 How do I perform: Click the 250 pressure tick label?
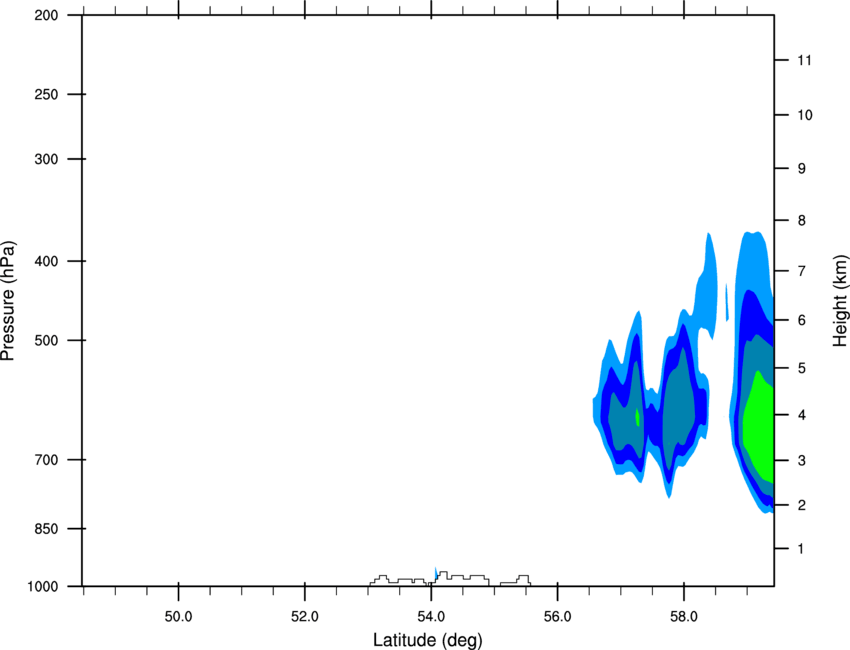point(46,94)
